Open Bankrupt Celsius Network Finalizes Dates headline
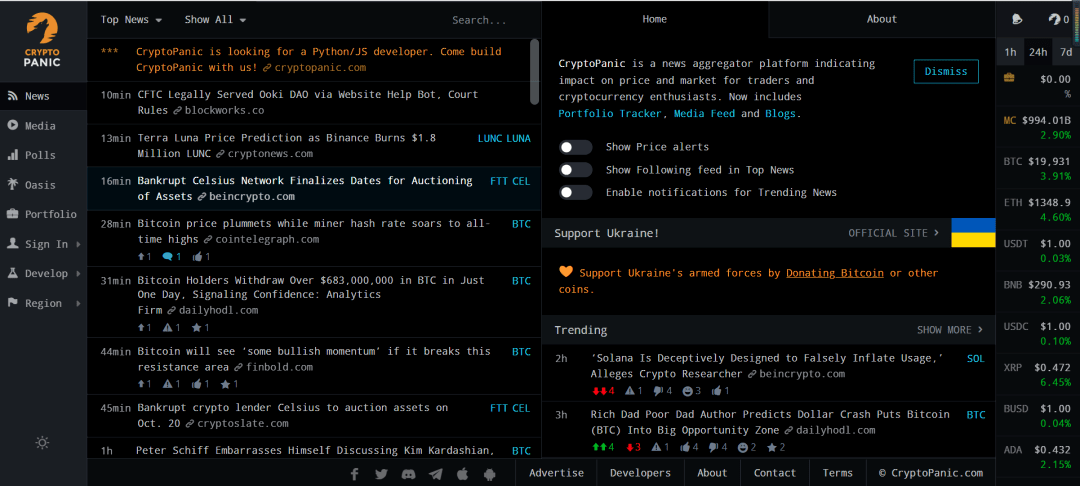Viewport: 1080px width, 486px height. pos(305,188)
